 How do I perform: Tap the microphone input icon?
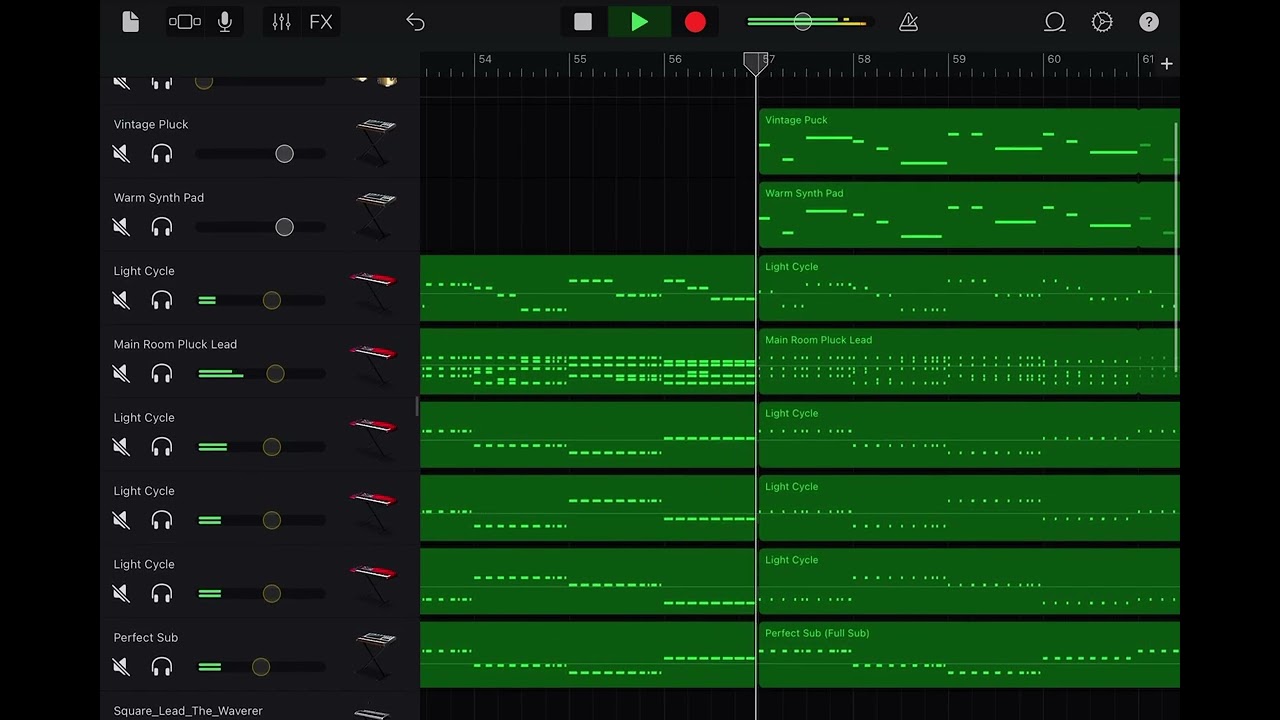225,22
